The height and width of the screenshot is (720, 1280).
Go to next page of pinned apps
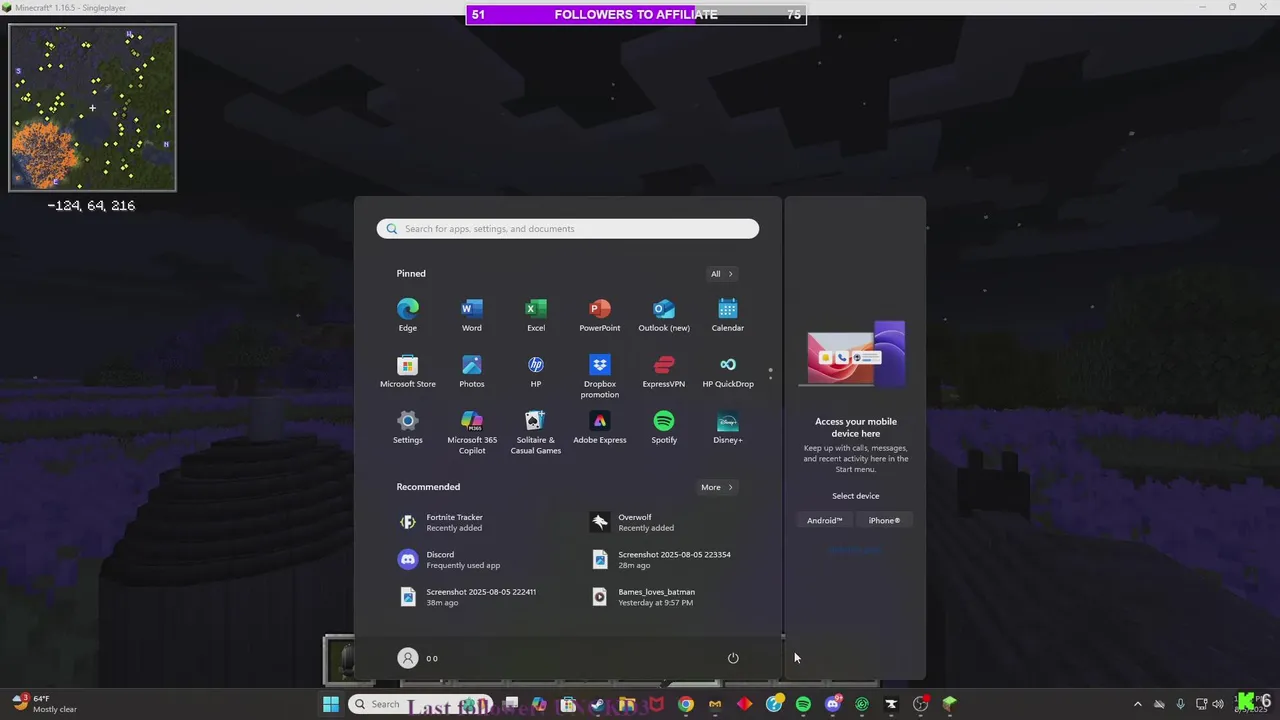[x=770, y=379]
